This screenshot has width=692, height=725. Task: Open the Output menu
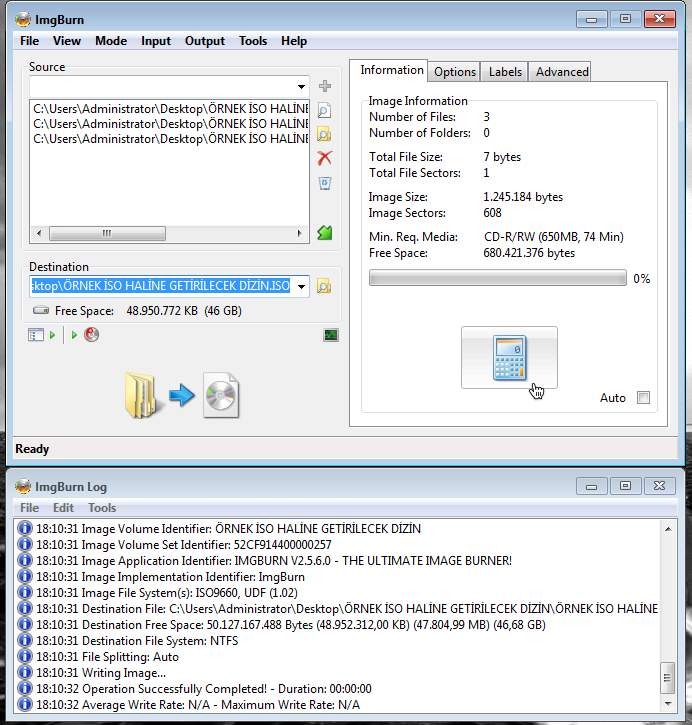(x=205, y=41)
